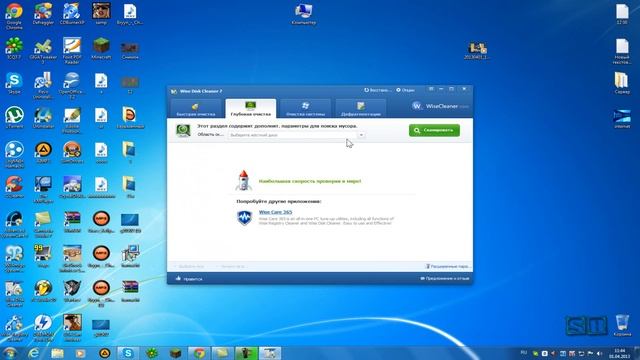640x360 pixels.
Task: Open the OpenOffice desktop icon
Action: tap(72, 85)
